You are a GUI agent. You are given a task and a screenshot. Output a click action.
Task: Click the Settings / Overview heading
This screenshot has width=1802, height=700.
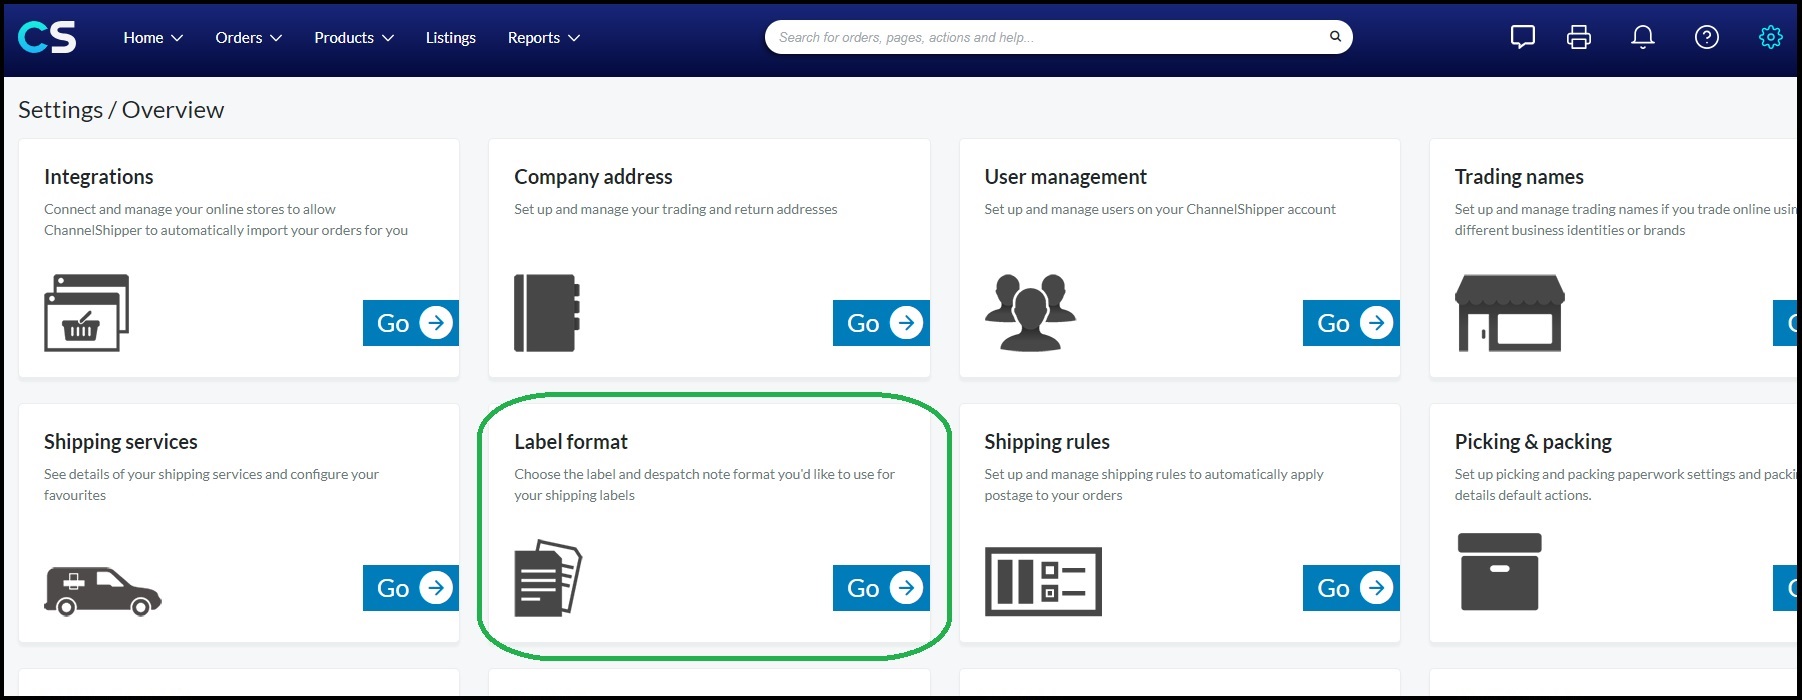coord(121,110)
